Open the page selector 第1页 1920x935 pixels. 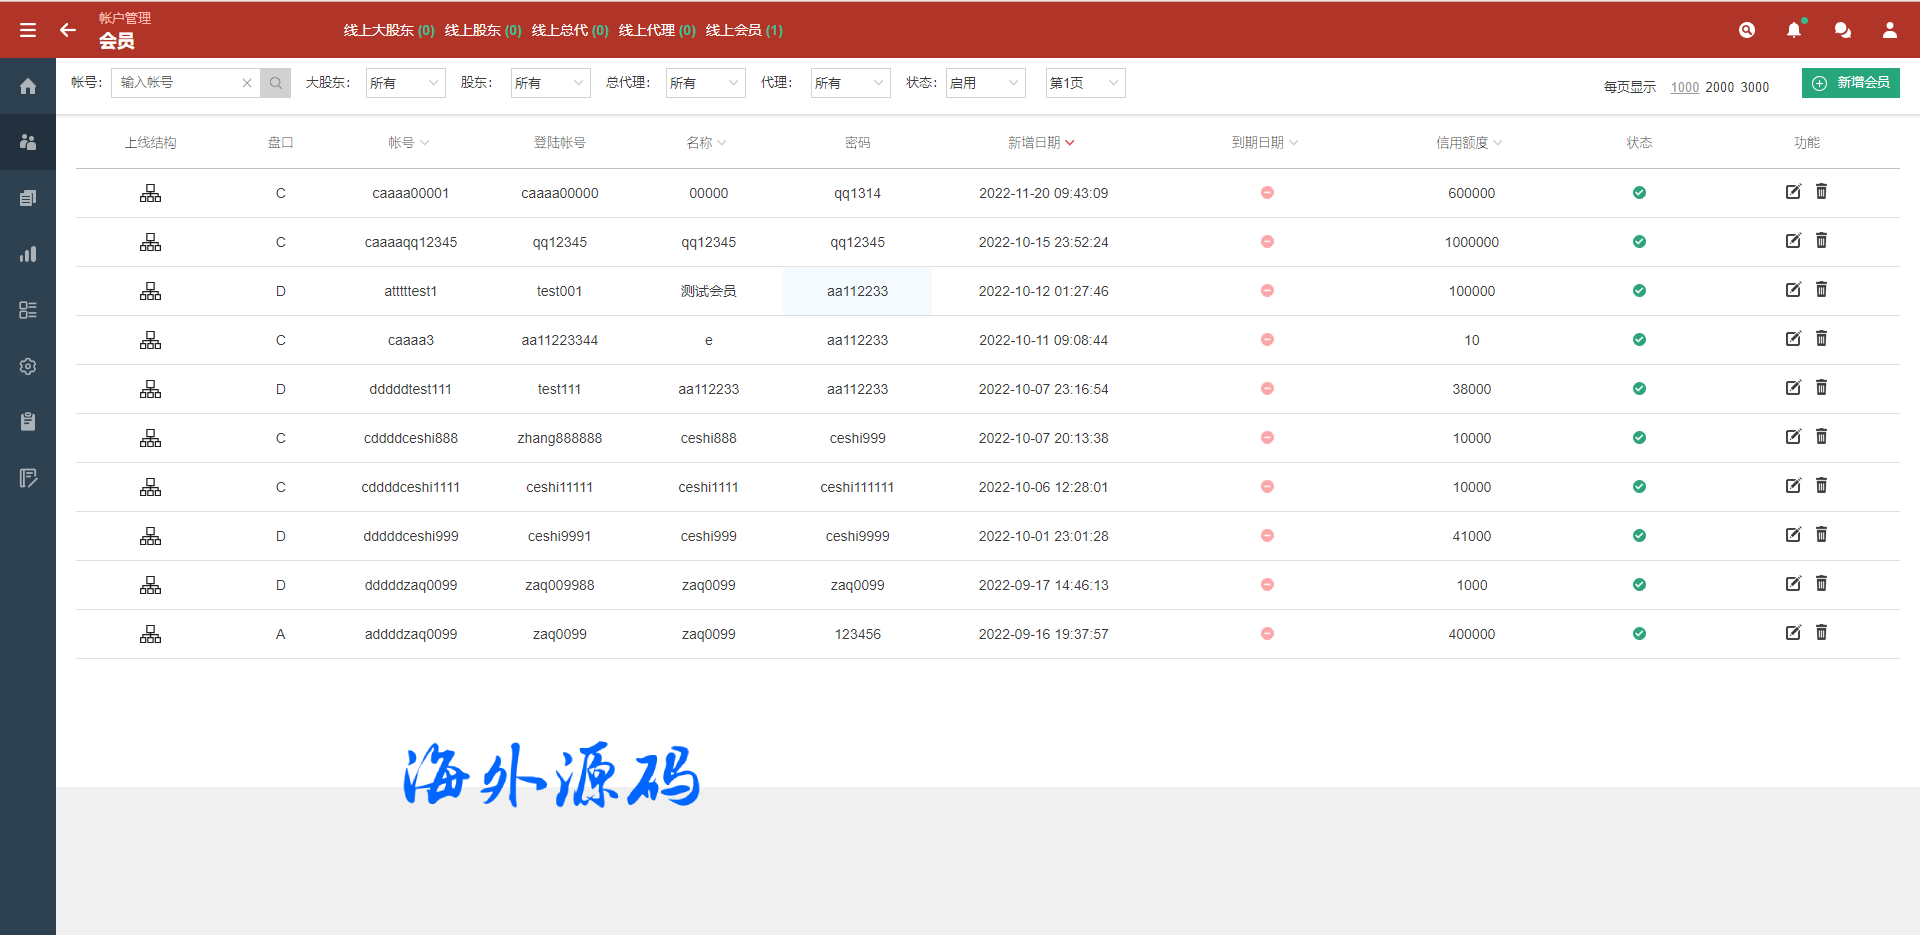pos(1085,83)
